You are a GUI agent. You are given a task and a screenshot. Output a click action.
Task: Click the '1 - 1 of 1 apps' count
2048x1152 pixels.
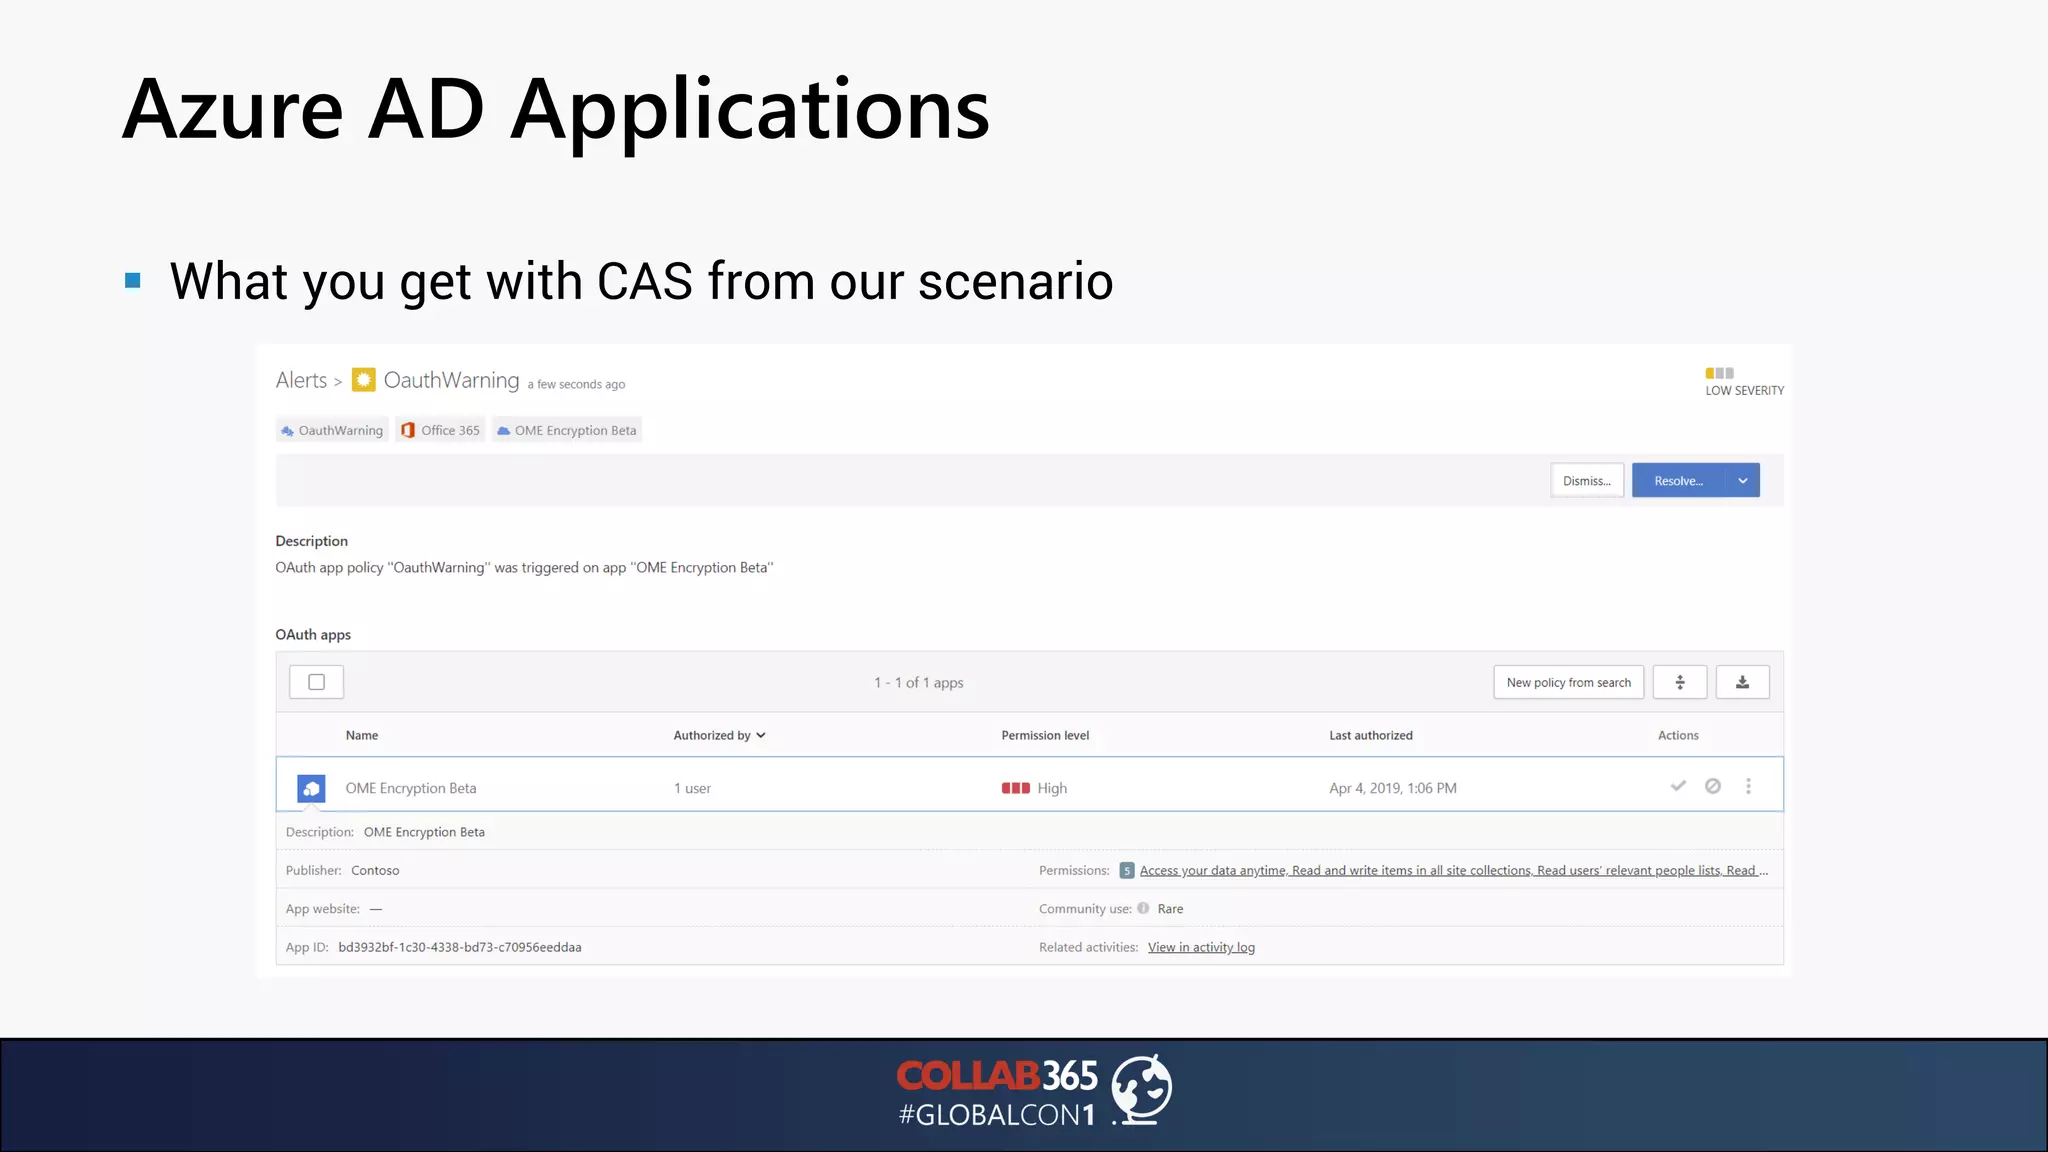919,682
